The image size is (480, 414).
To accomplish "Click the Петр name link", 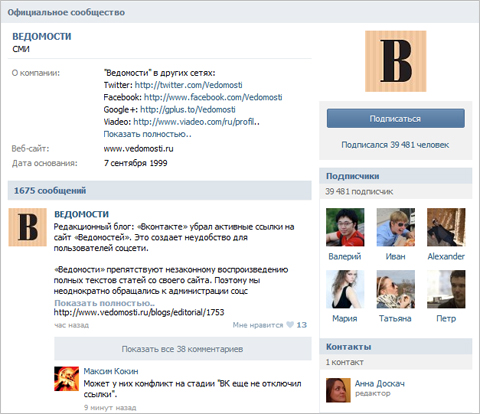I will click(x=446, y=319).
